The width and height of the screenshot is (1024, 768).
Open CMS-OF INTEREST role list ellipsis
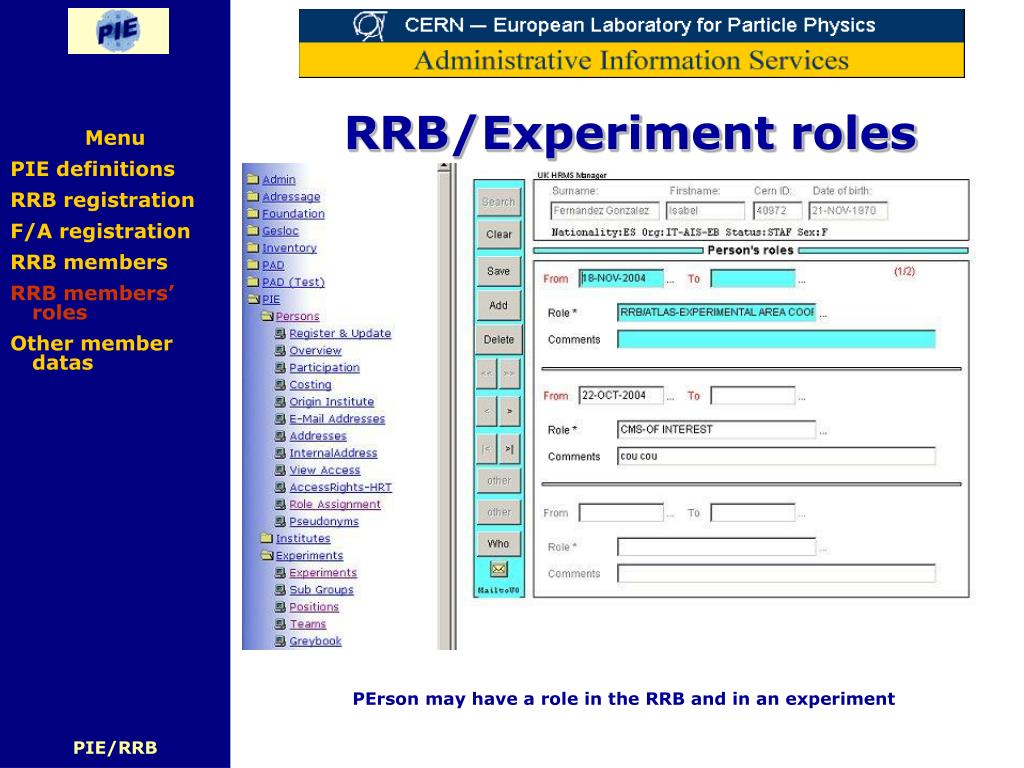pos(823,432)
